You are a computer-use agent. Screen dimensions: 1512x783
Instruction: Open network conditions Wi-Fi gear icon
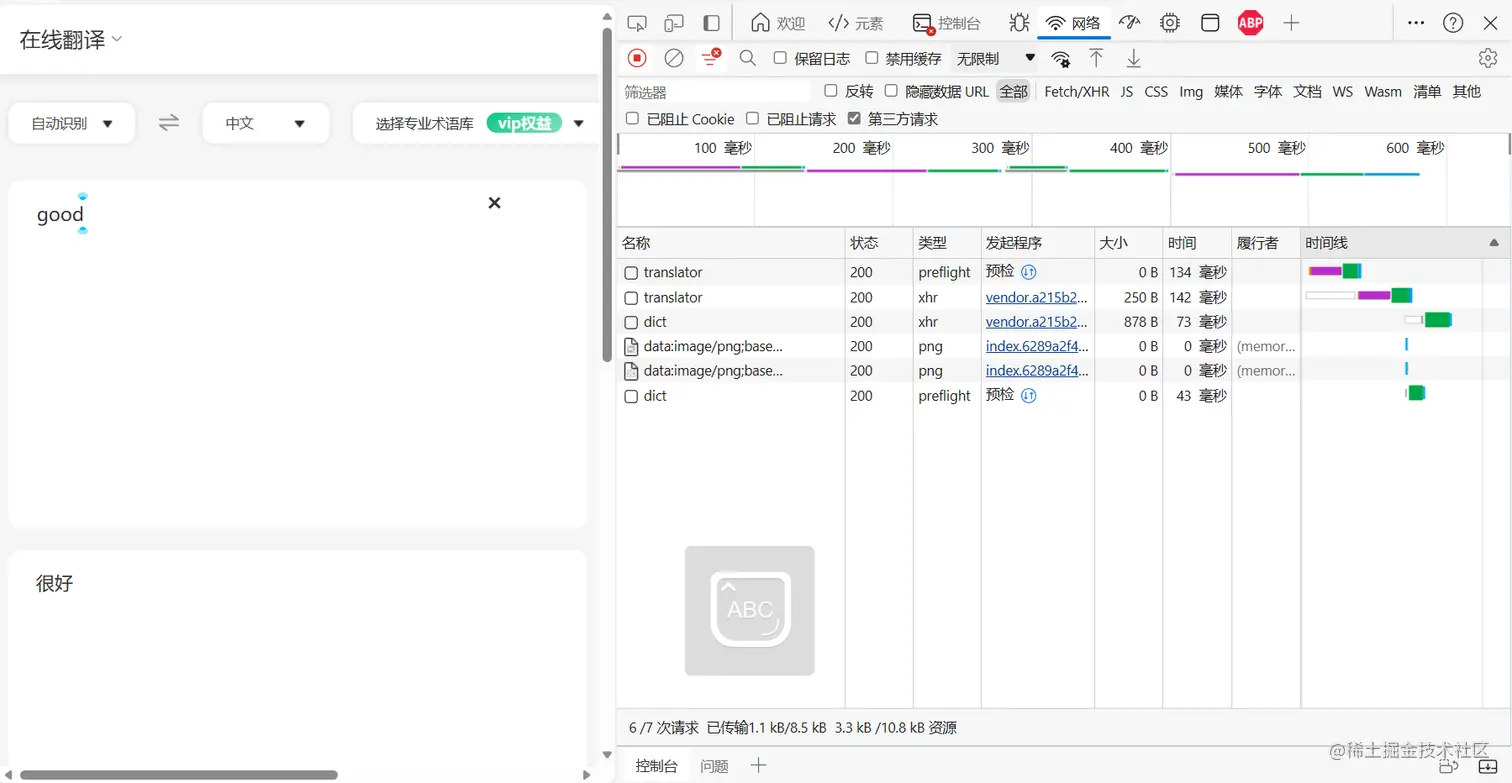1061,59
